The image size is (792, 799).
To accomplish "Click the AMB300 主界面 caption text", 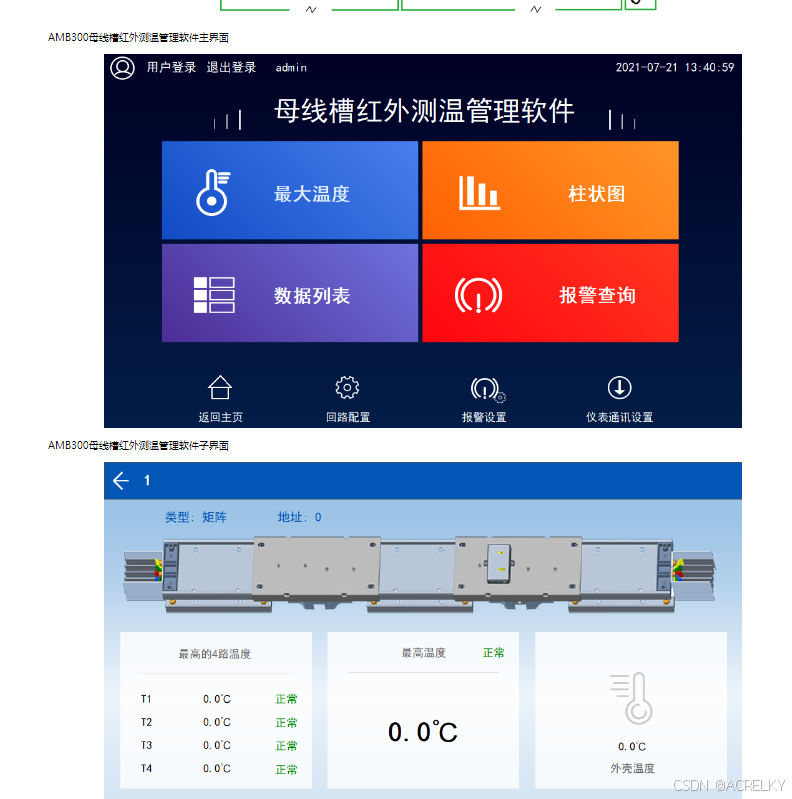I will coord(138,37).
